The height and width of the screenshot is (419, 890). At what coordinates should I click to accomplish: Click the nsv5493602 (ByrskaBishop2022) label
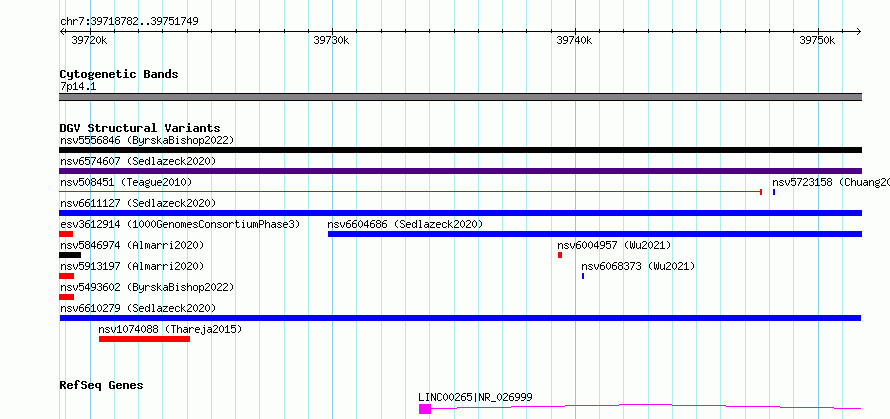(x=147, y=287)
